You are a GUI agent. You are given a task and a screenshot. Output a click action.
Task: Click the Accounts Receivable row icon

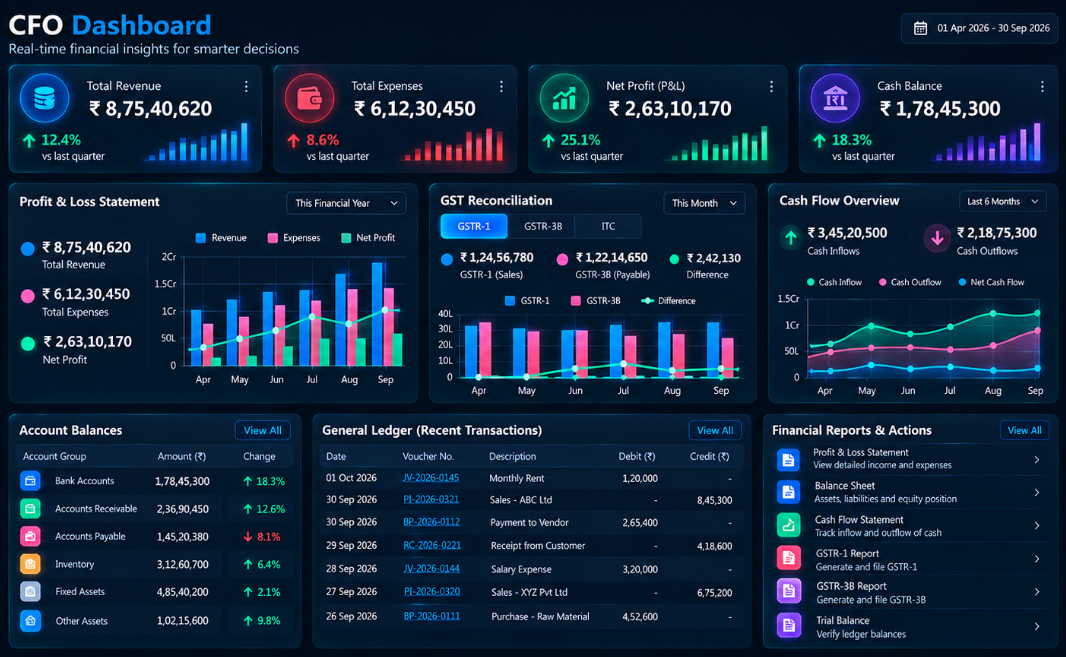pyautogui.click(x=30, y=509)
